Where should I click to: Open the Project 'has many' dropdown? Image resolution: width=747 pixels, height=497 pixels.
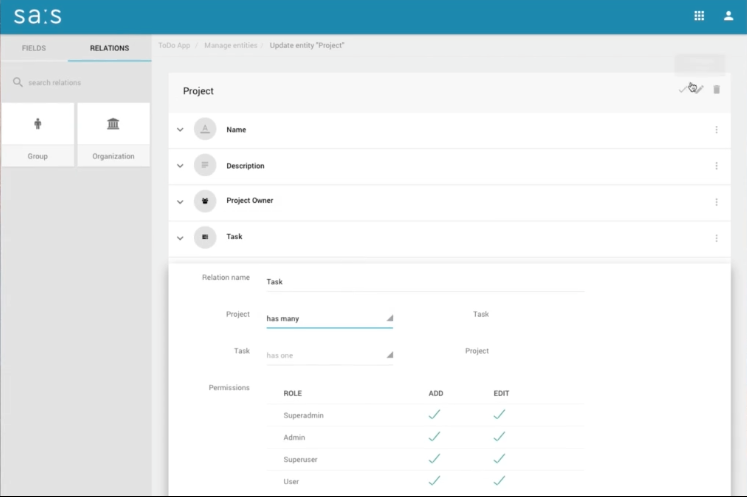pos(329,319)
